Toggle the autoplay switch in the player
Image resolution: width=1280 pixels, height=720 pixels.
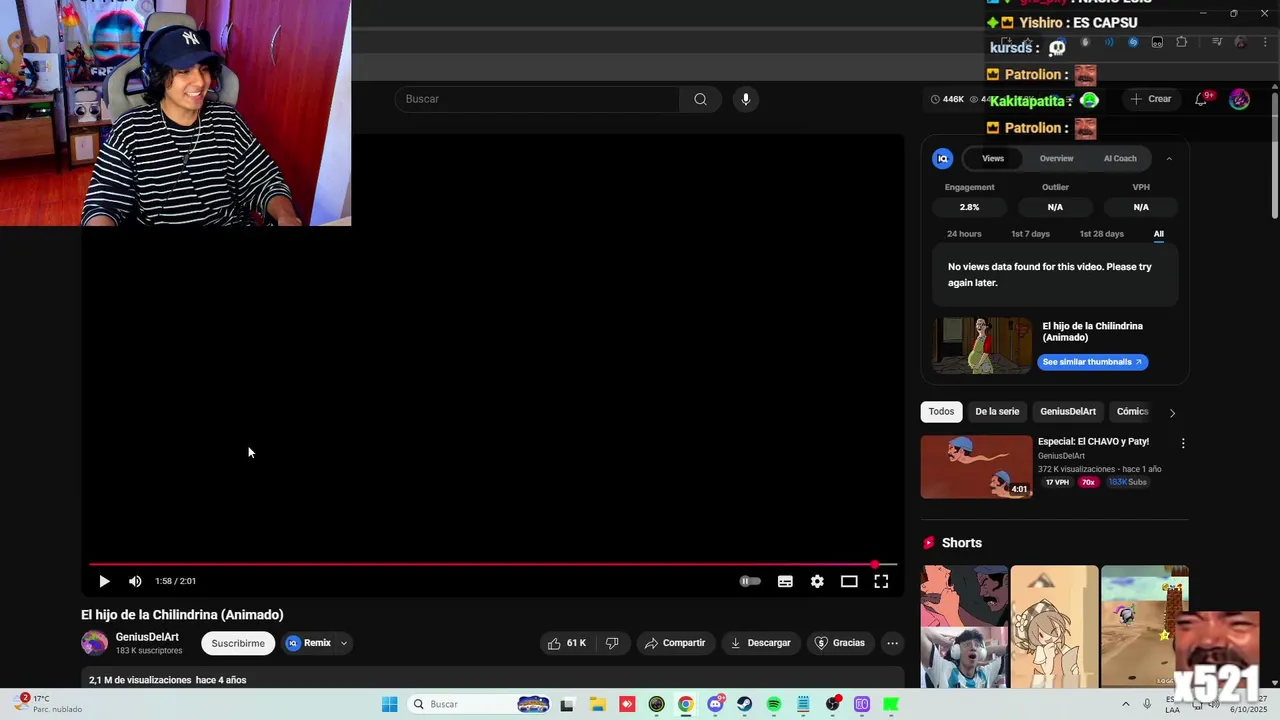pyautogui.click(x=750, y=581)
